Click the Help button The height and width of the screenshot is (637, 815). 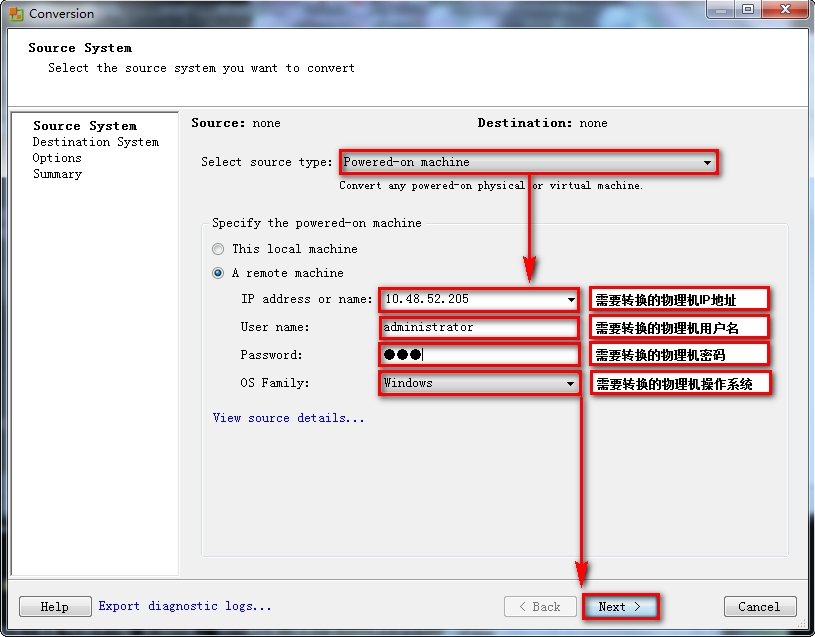point(55,606)
